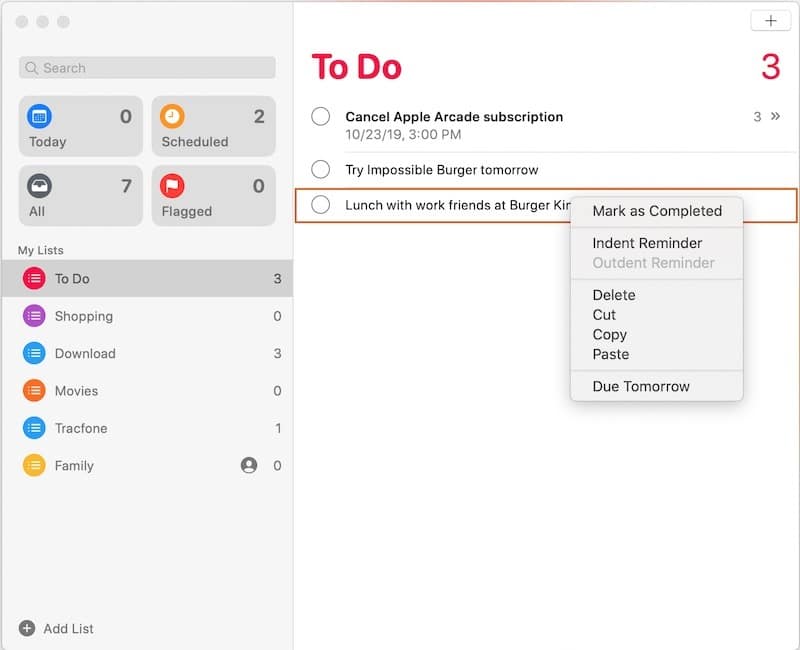This screenshot has height=650, width=800.
Task: Choose Mark as Completed from context menu
Action: (x=657, y=211)
